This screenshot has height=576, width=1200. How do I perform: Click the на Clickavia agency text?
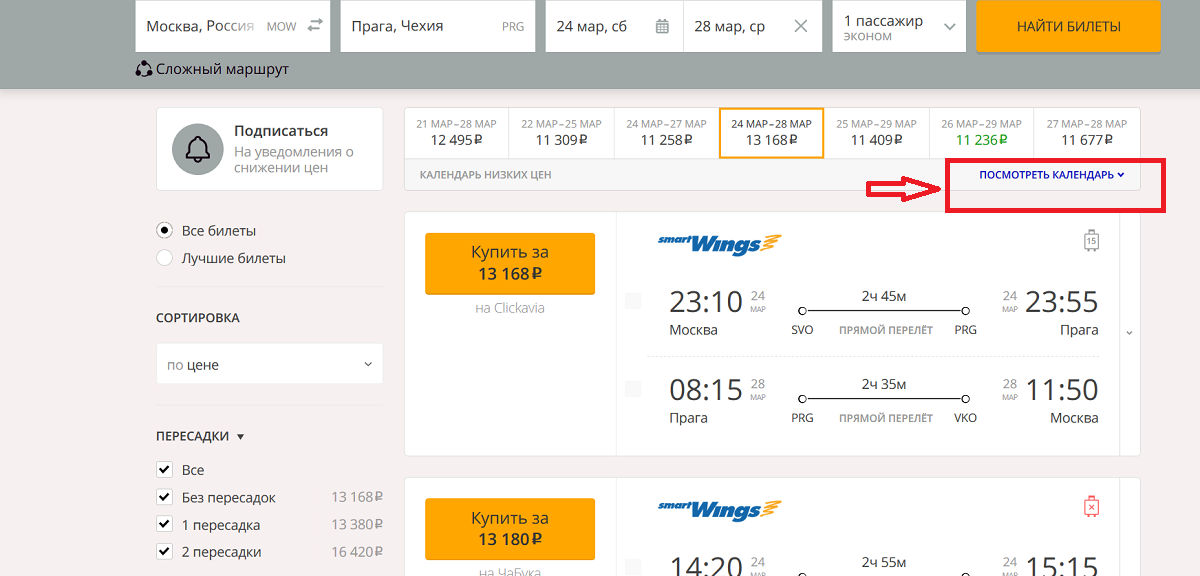click(510, 308)
